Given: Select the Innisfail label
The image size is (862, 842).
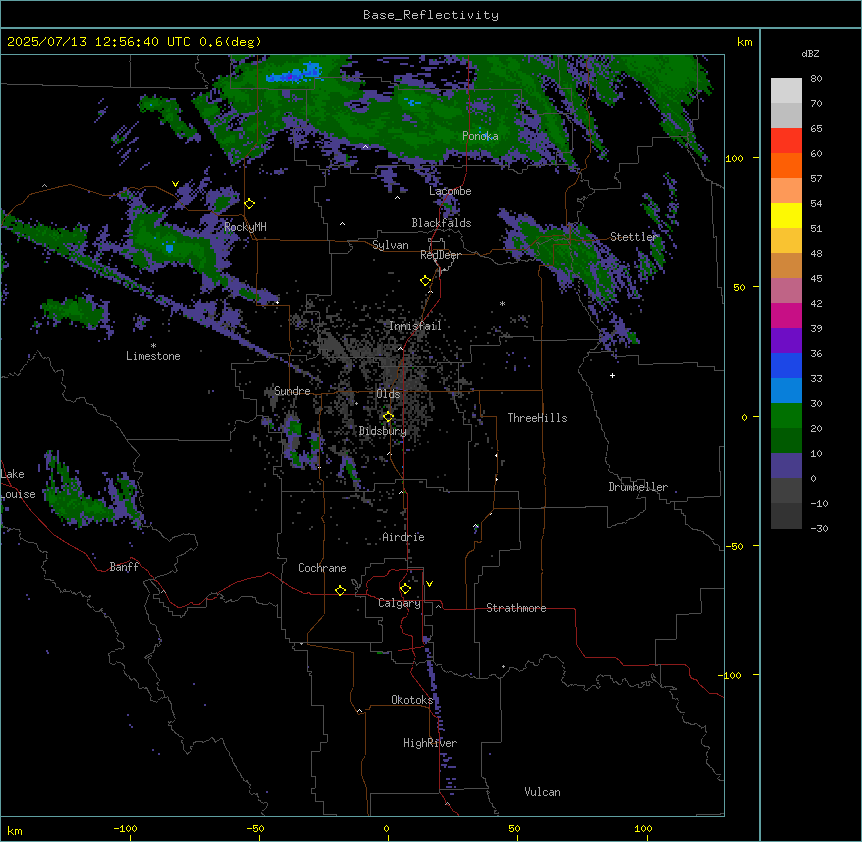Looking at the screenshot, I should click(x=415, y=326).
